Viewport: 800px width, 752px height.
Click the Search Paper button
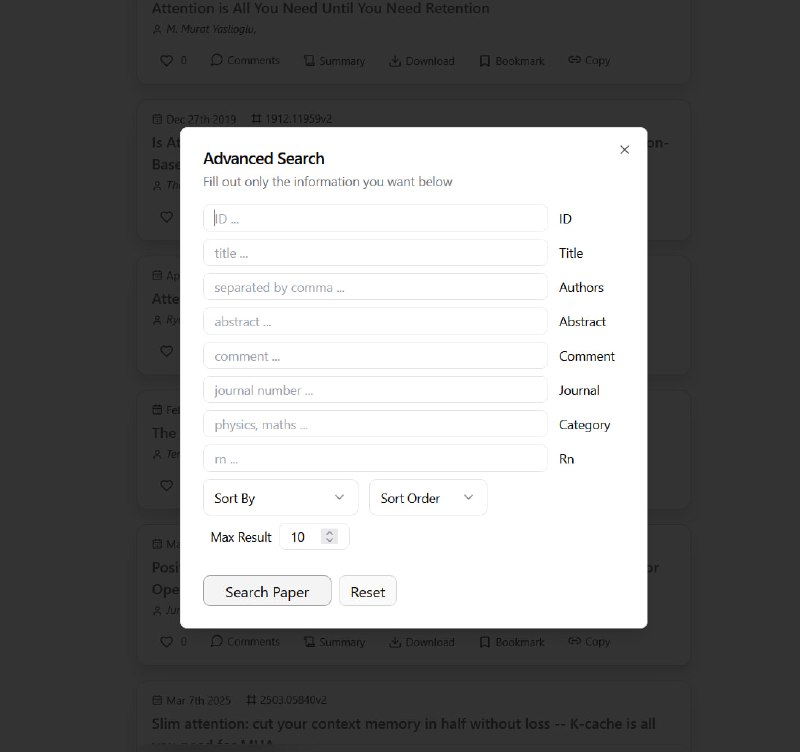pos(267,591)
